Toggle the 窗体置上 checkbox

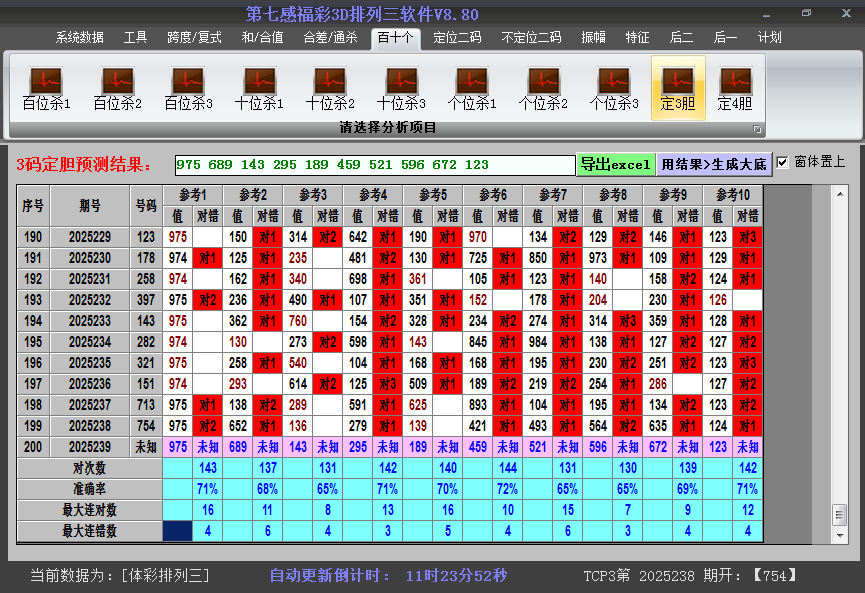783,162
